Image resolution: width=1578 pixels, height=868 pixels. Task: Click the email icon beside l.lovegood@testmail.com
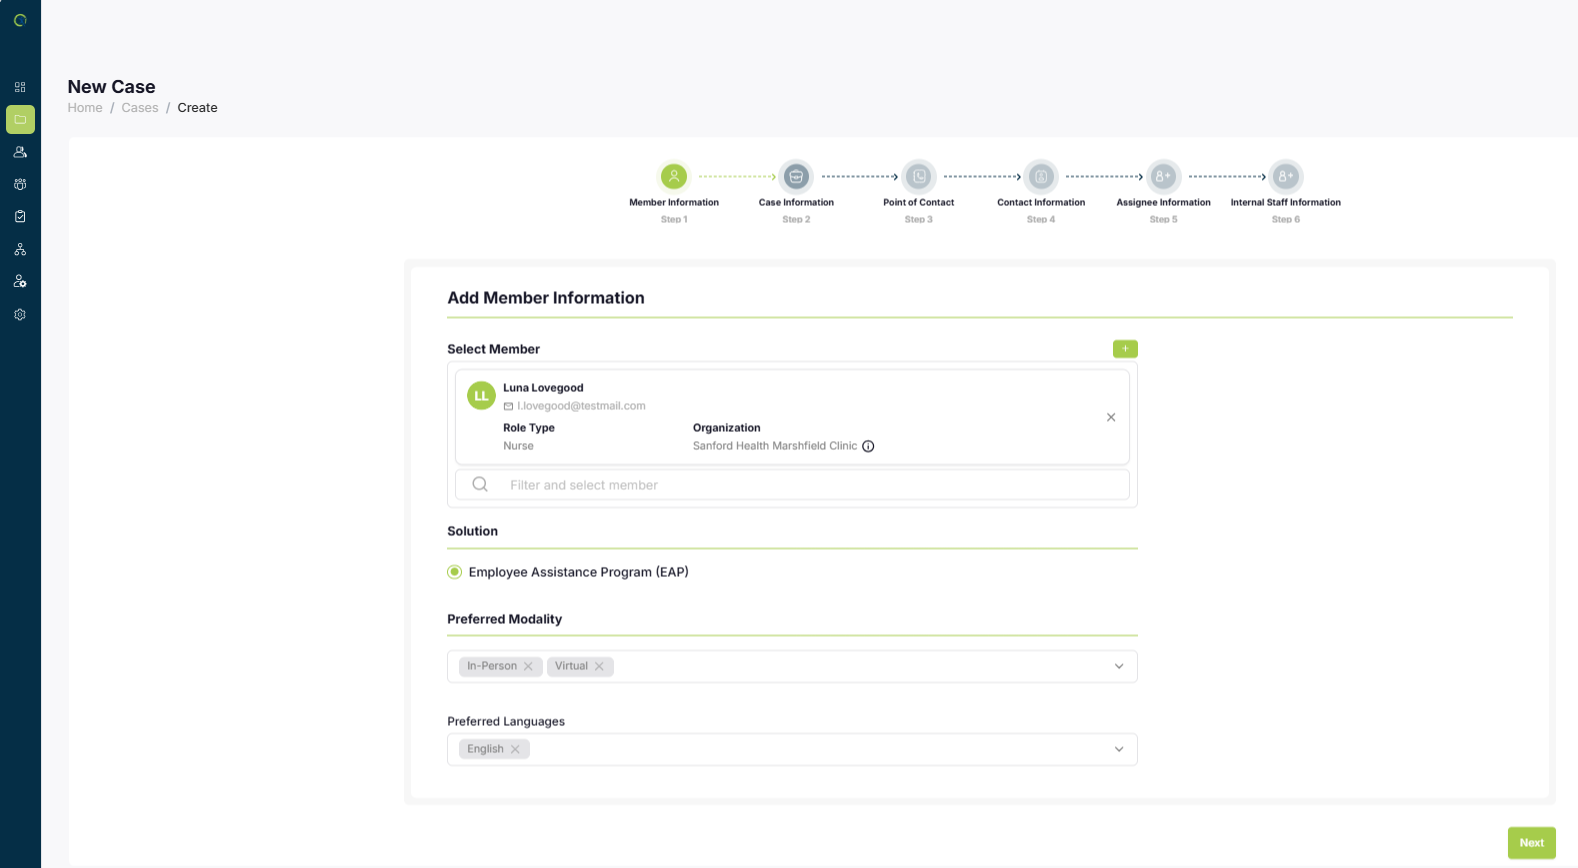[508, 406]
